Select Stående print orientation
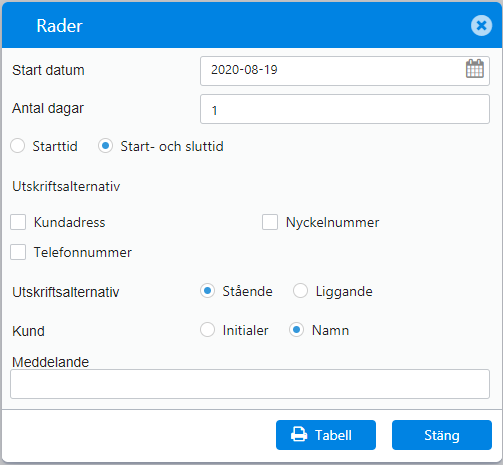Viewport: 503px width, 465px height. (207, 291)
